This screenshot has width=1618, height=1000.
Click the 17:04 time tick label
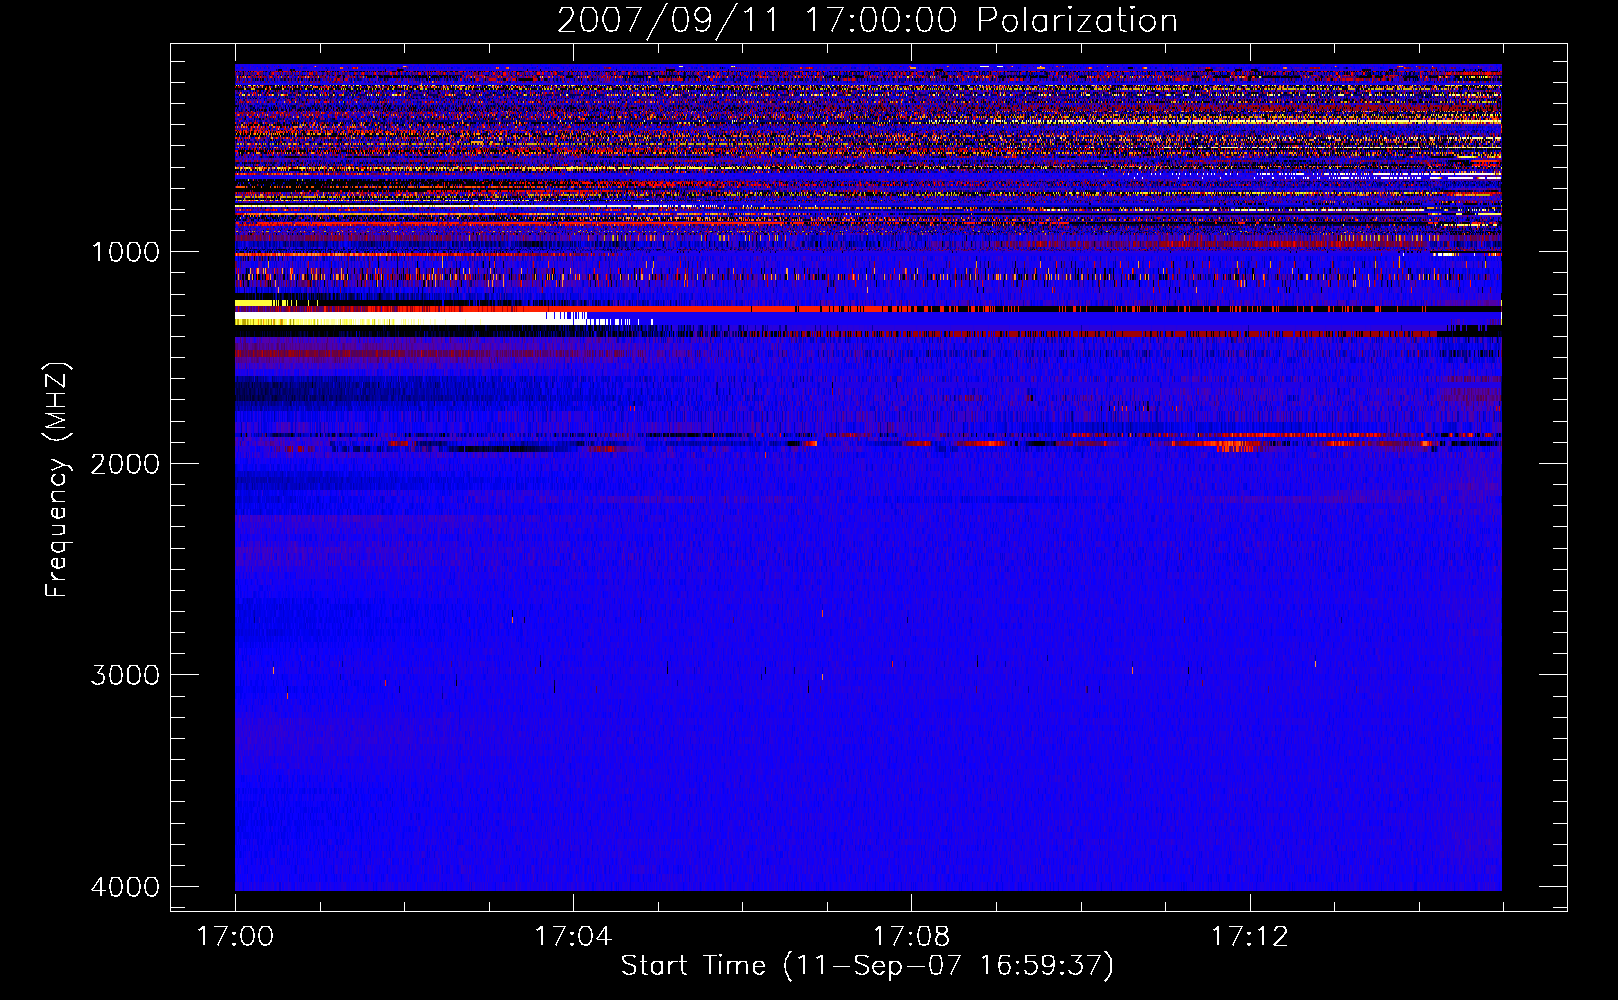pyautogui.click(x=573, y=936)
